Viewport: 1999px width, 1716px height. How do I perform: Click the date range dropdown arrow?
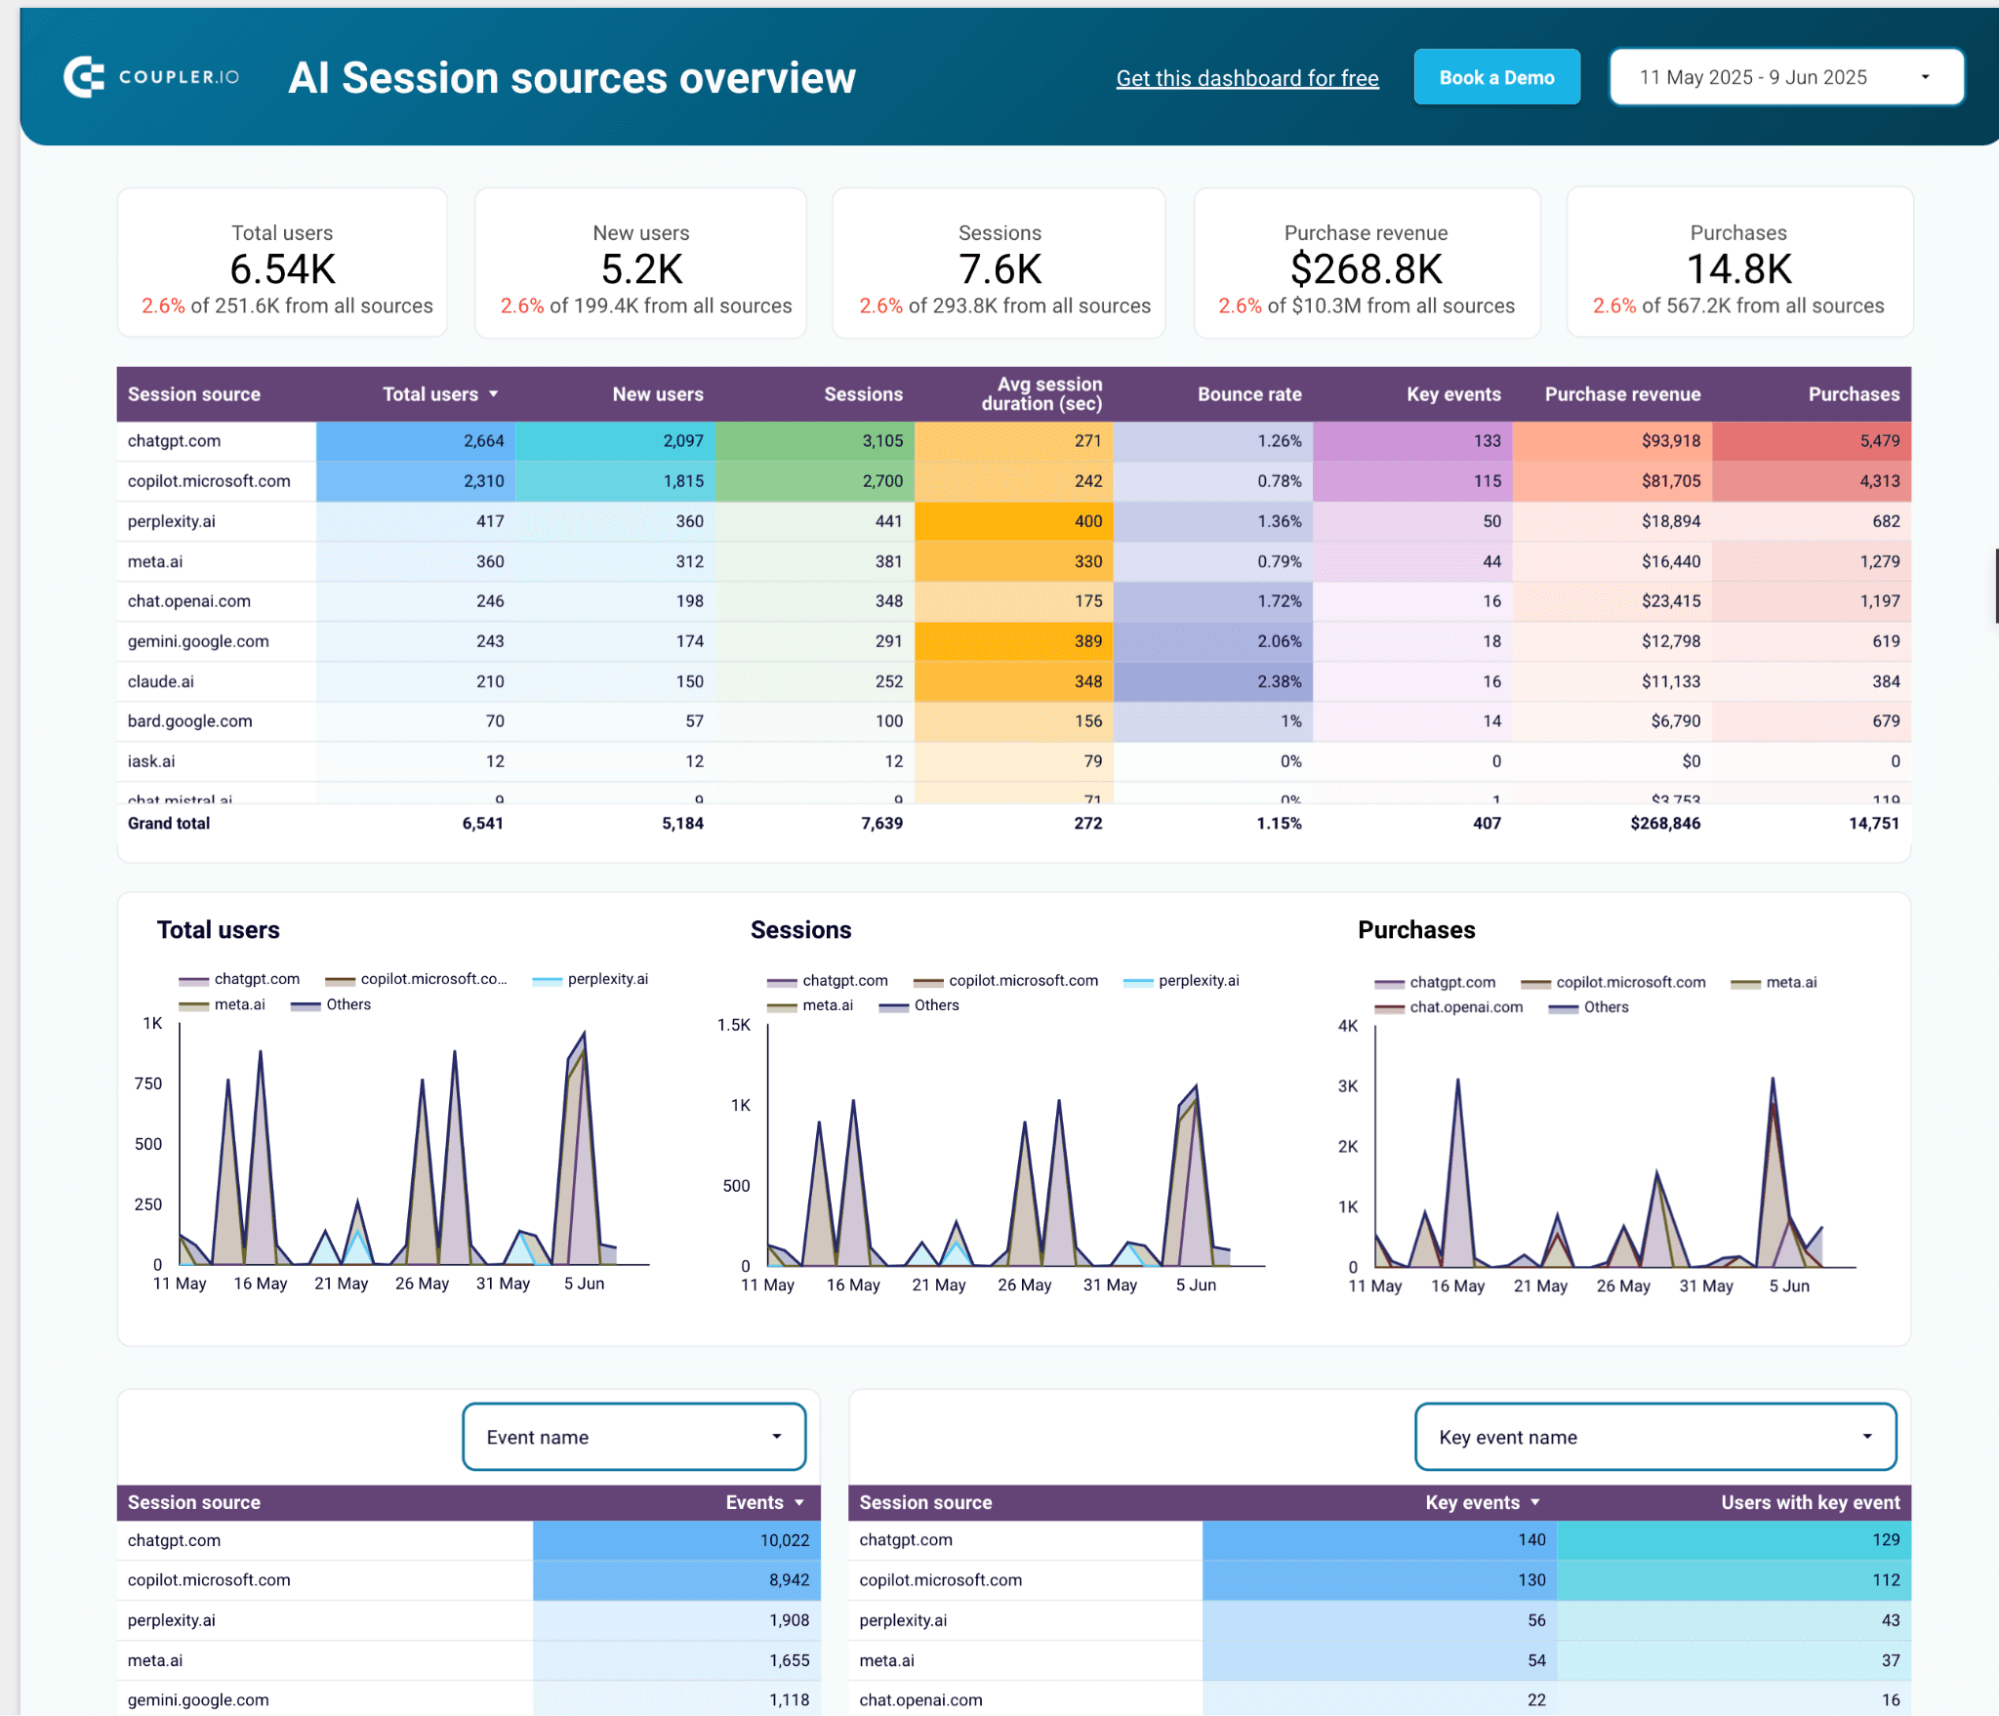coord(1925,77)
